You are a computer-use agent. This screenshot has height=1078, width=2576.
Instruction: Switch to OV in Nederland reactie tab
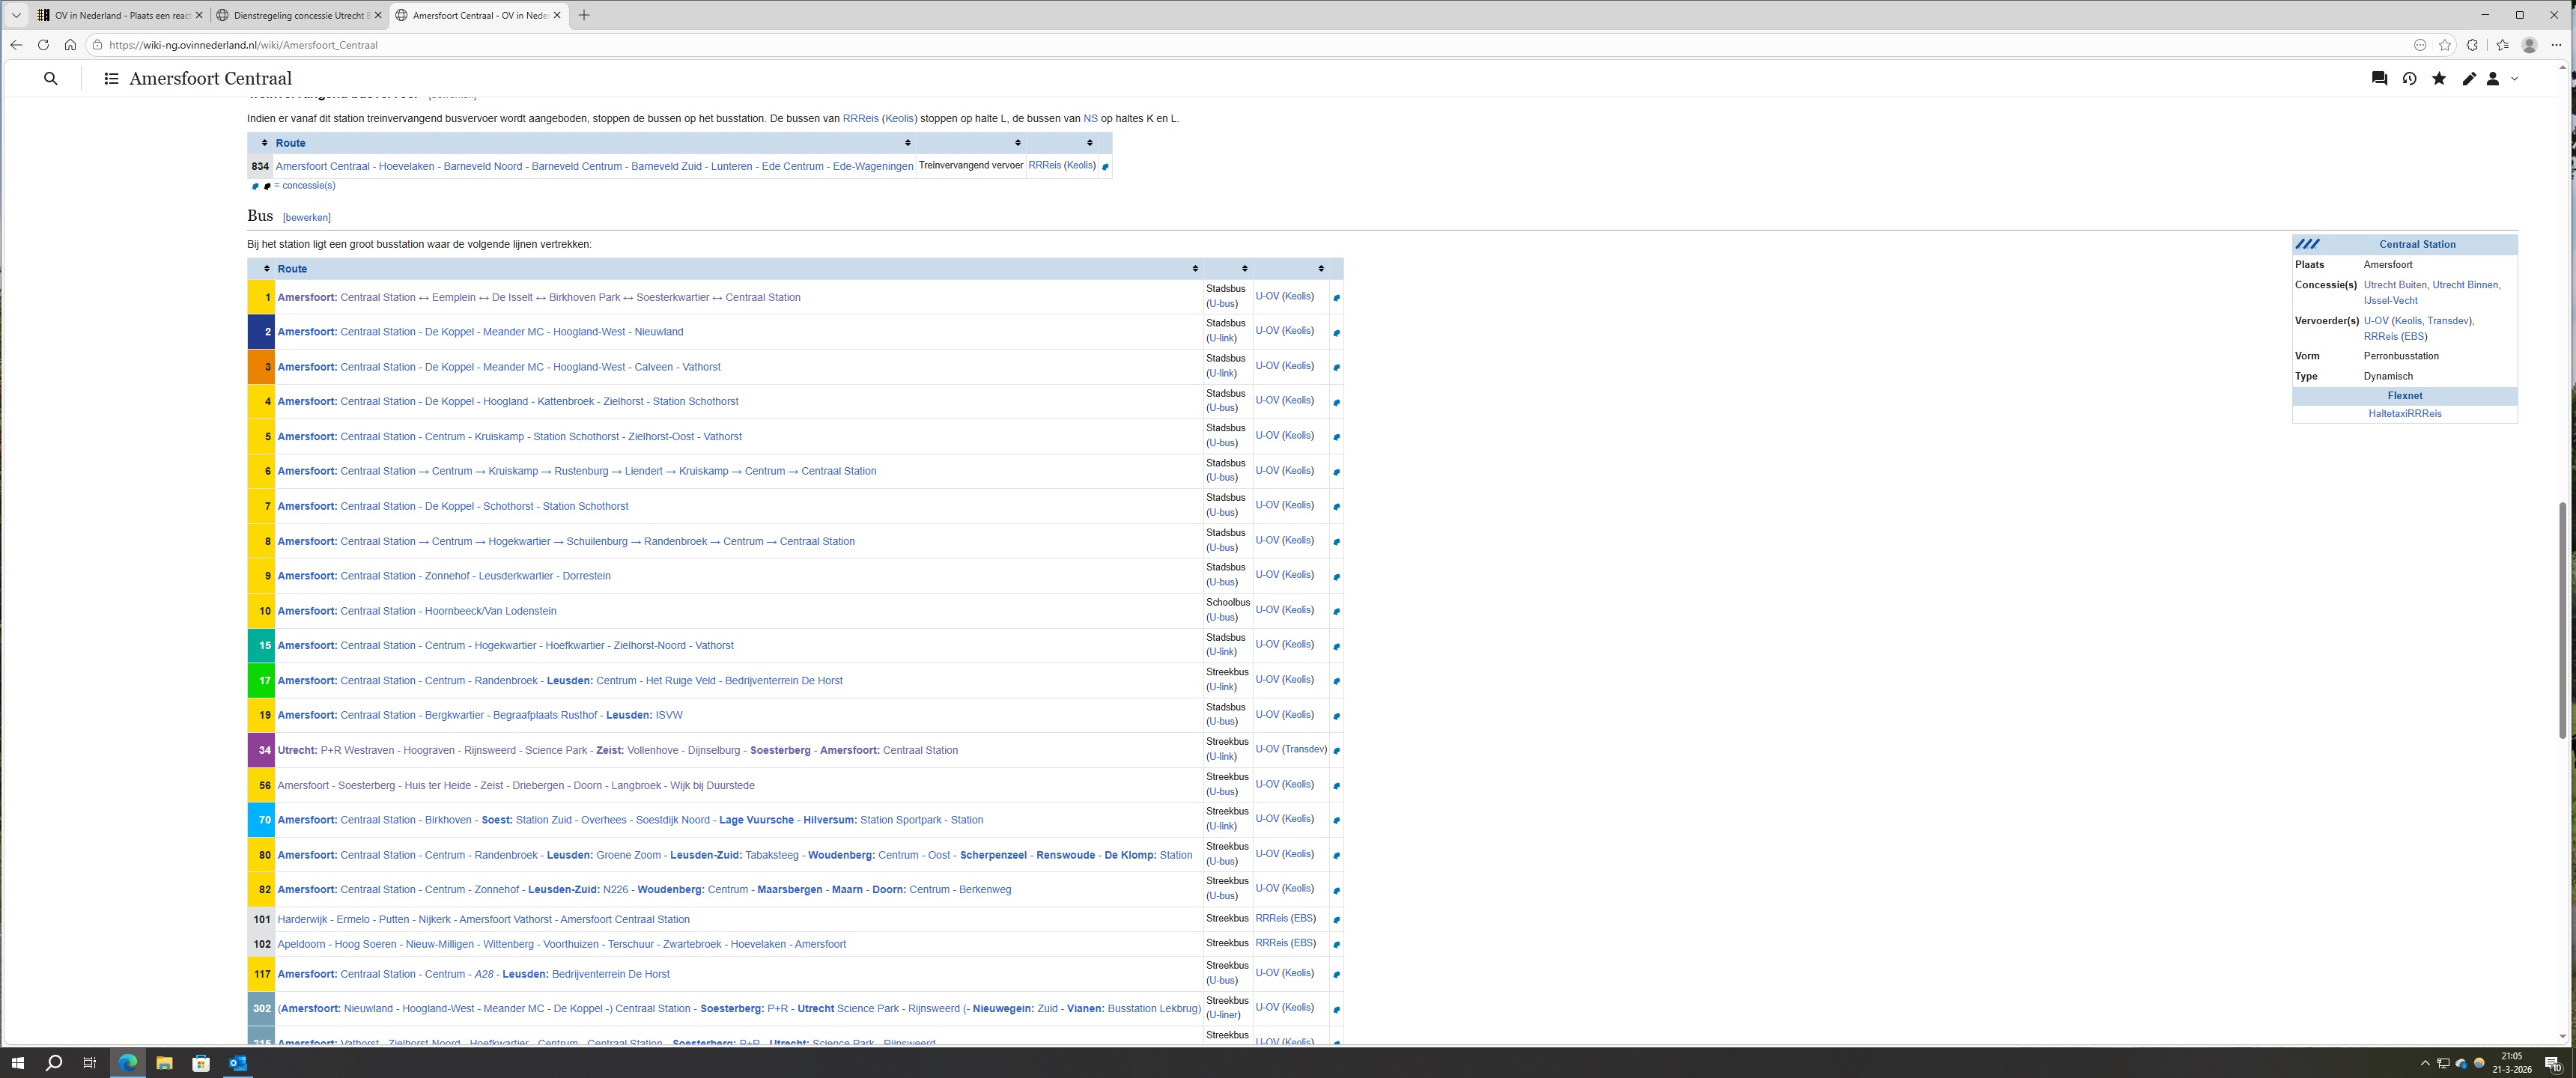[x=120, y=15]
